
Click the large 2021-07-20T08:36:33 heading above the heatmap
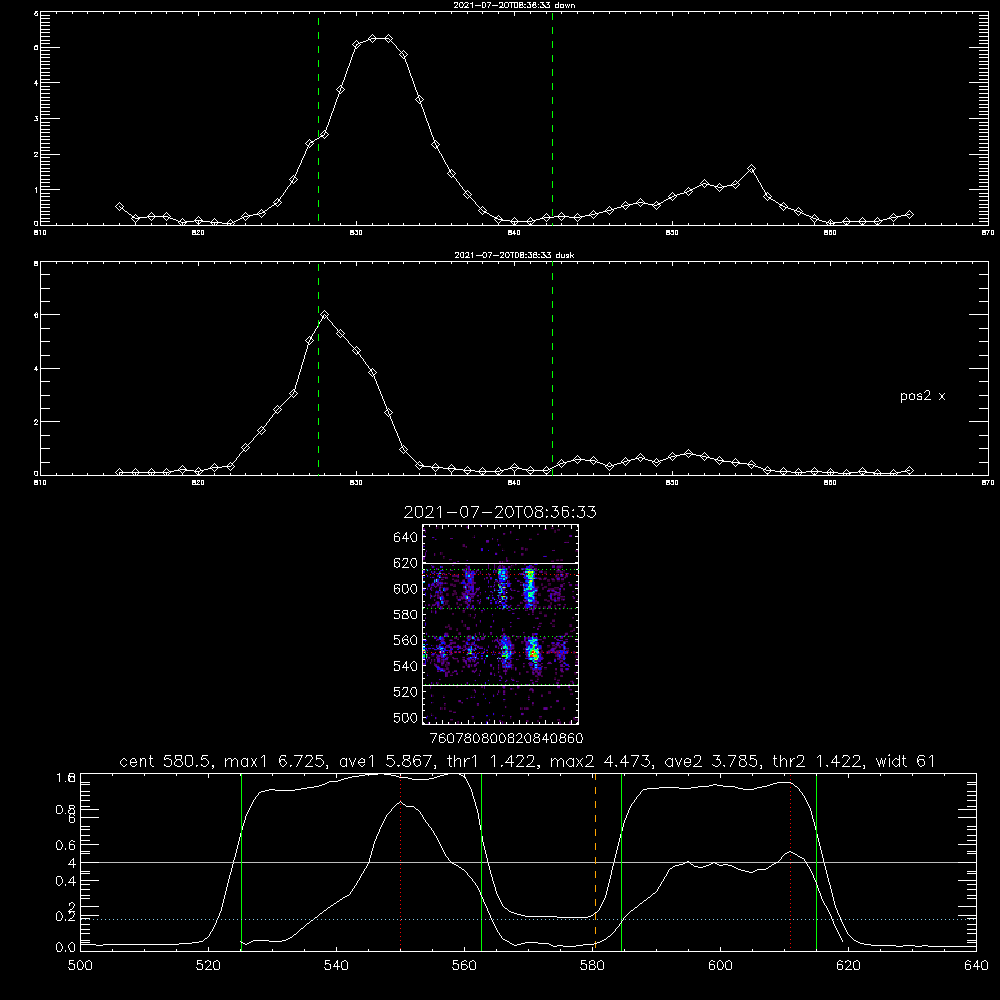coord(500,512)
